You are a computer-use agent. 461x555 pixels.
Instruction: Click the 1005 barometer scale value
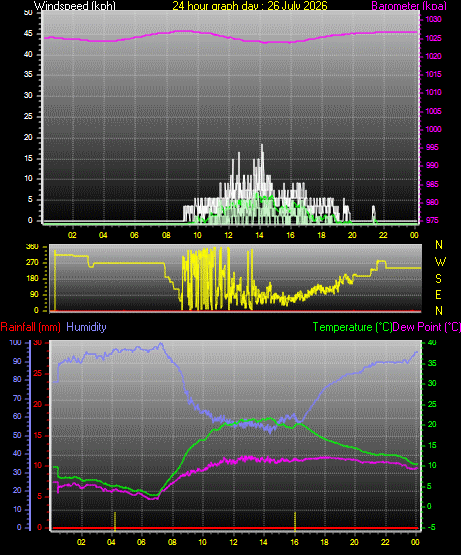click(x=433, y=111)
